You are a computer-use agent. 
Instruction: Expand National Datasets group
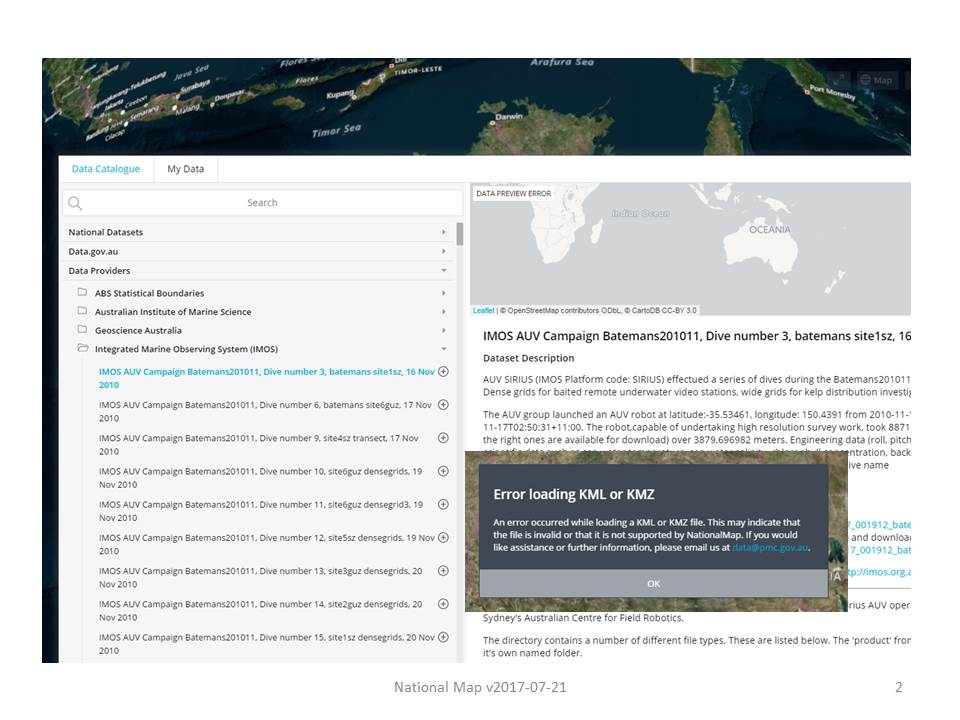(x=444, y=233)
